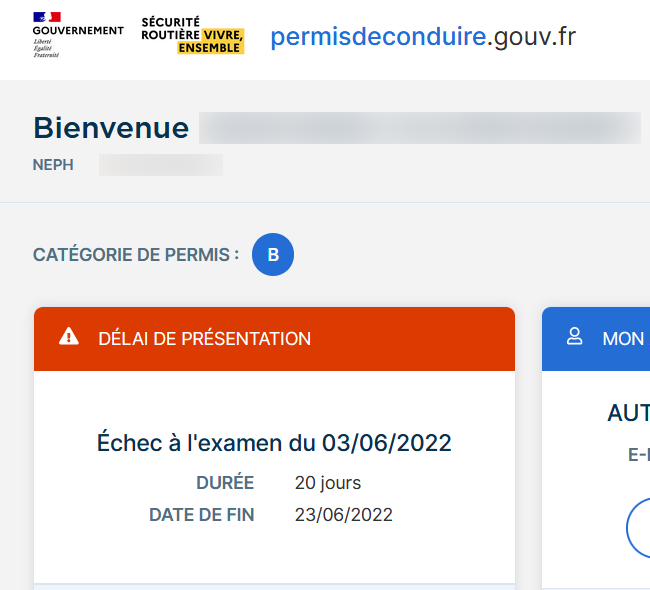Click the warning triangle icon

click(69, 337)
